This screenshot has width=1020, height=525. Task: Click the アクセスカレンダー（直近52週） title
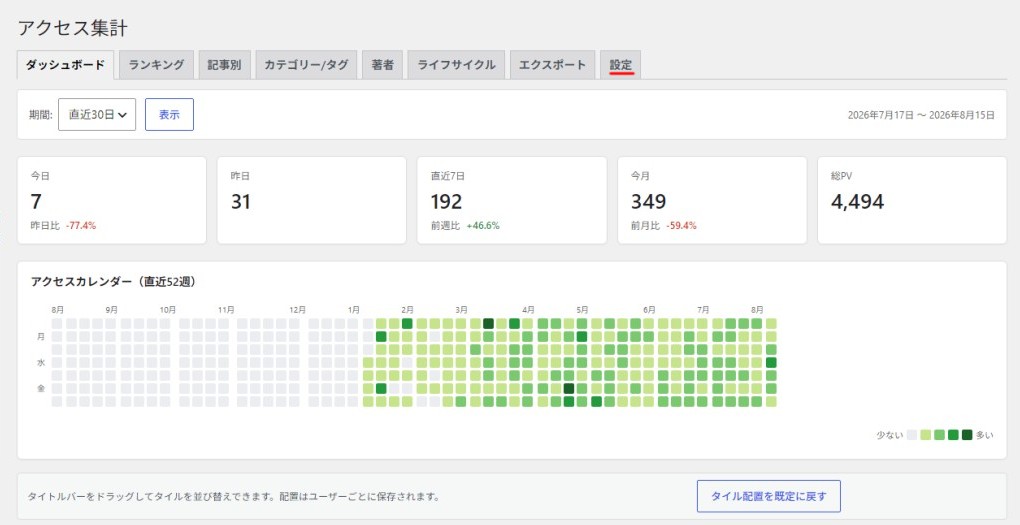point(113,282)
